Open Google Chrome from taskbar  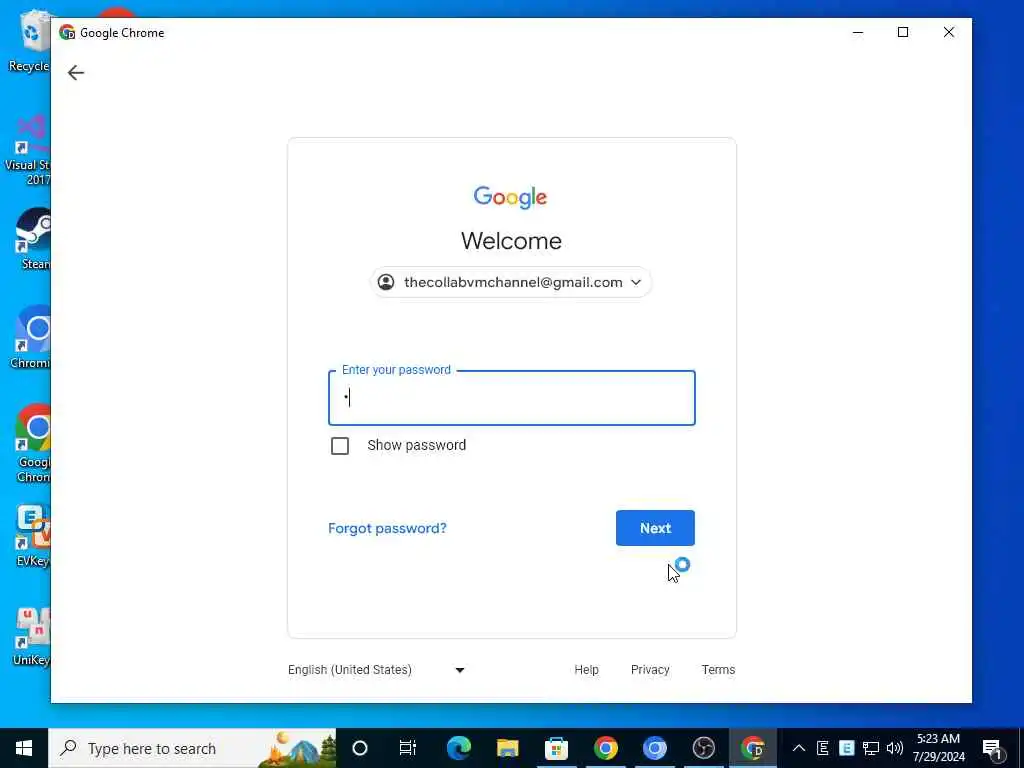click(x=605, y=748)
